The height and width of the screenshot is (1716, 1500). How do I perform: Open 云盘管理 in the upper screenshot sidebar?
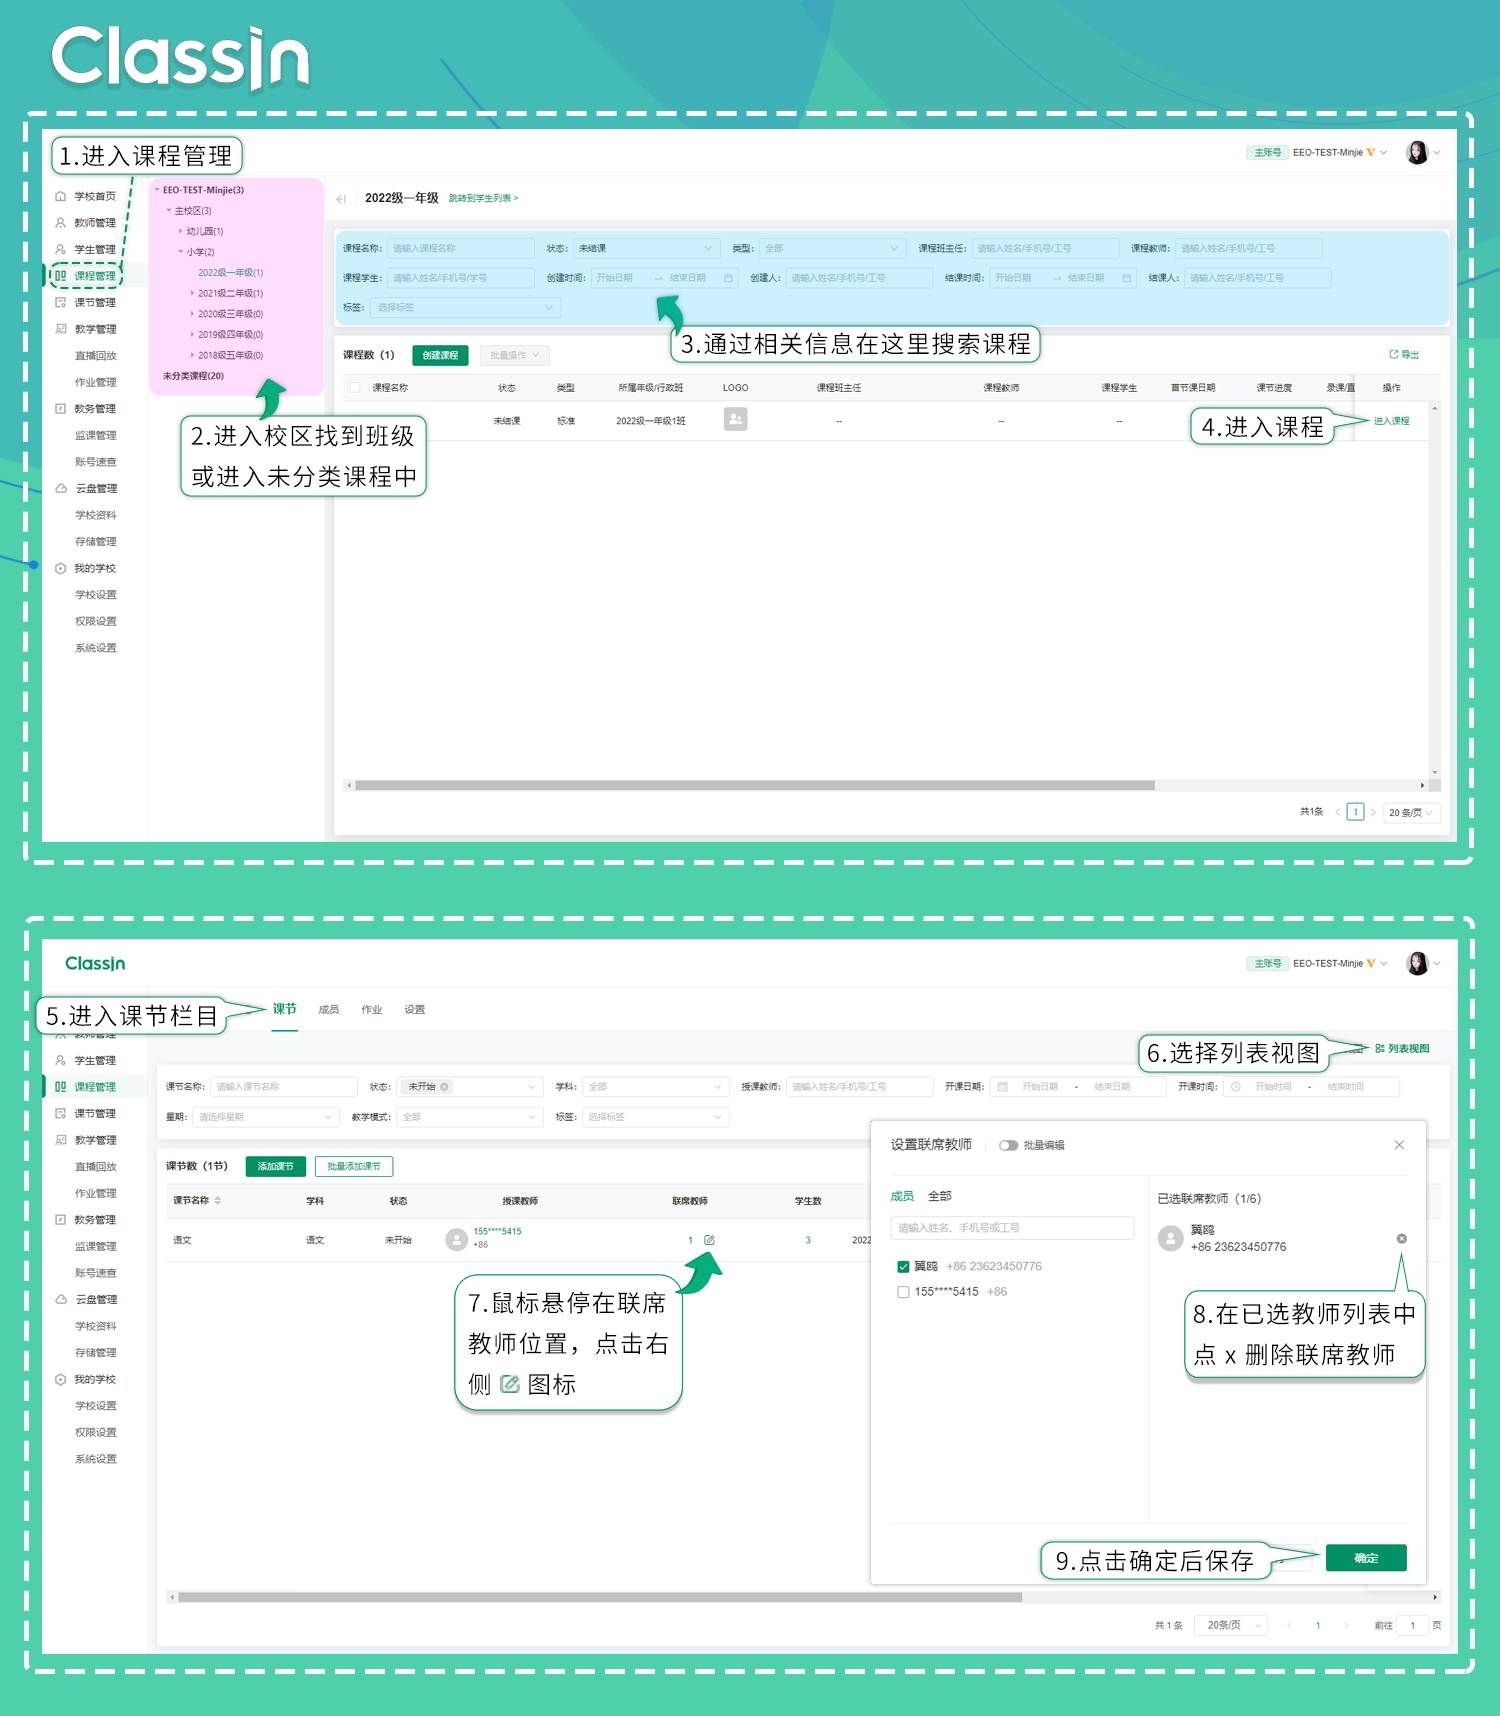click(x=86, y=488)
